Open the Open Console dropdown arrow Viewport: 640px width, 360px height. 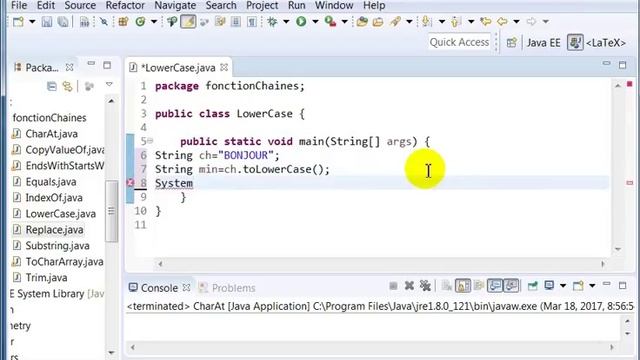(592, 286)
